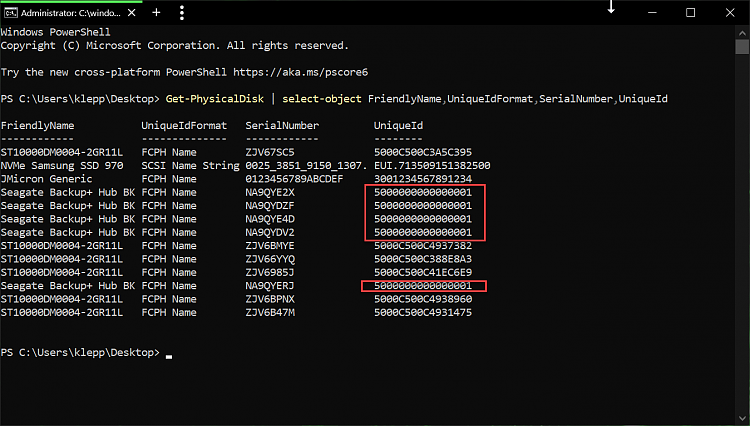This screenshot has height=426, width=750.
Task: Click the scrollbar down arrow
Action: [x=742, y=419]
